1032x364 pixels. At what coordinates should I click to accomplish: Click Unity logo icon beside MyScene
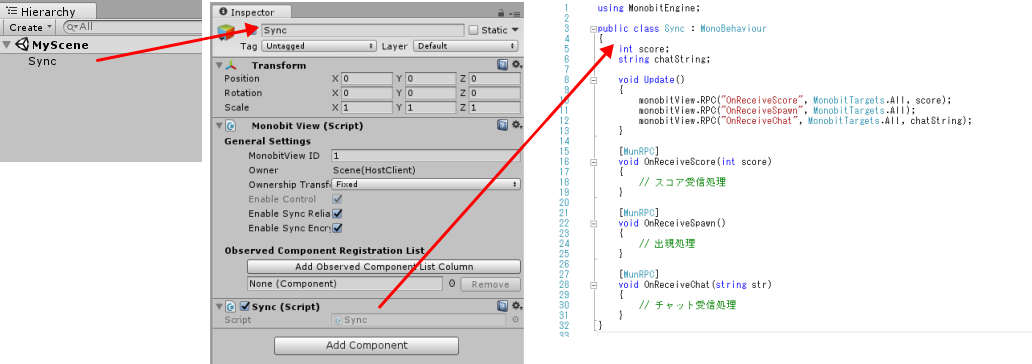pyautogui.click(x=23, y=45)
